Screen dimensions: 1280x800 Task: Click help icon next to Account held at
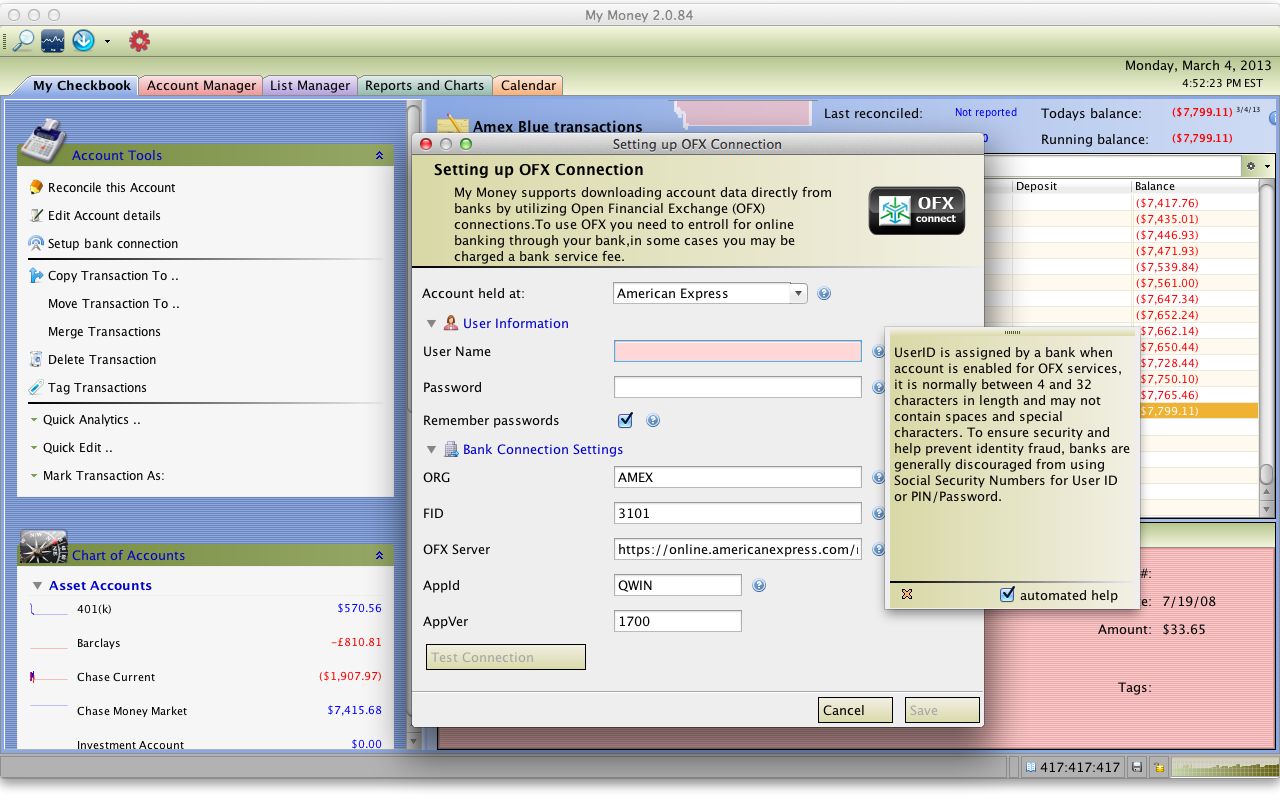pos(825,294)
